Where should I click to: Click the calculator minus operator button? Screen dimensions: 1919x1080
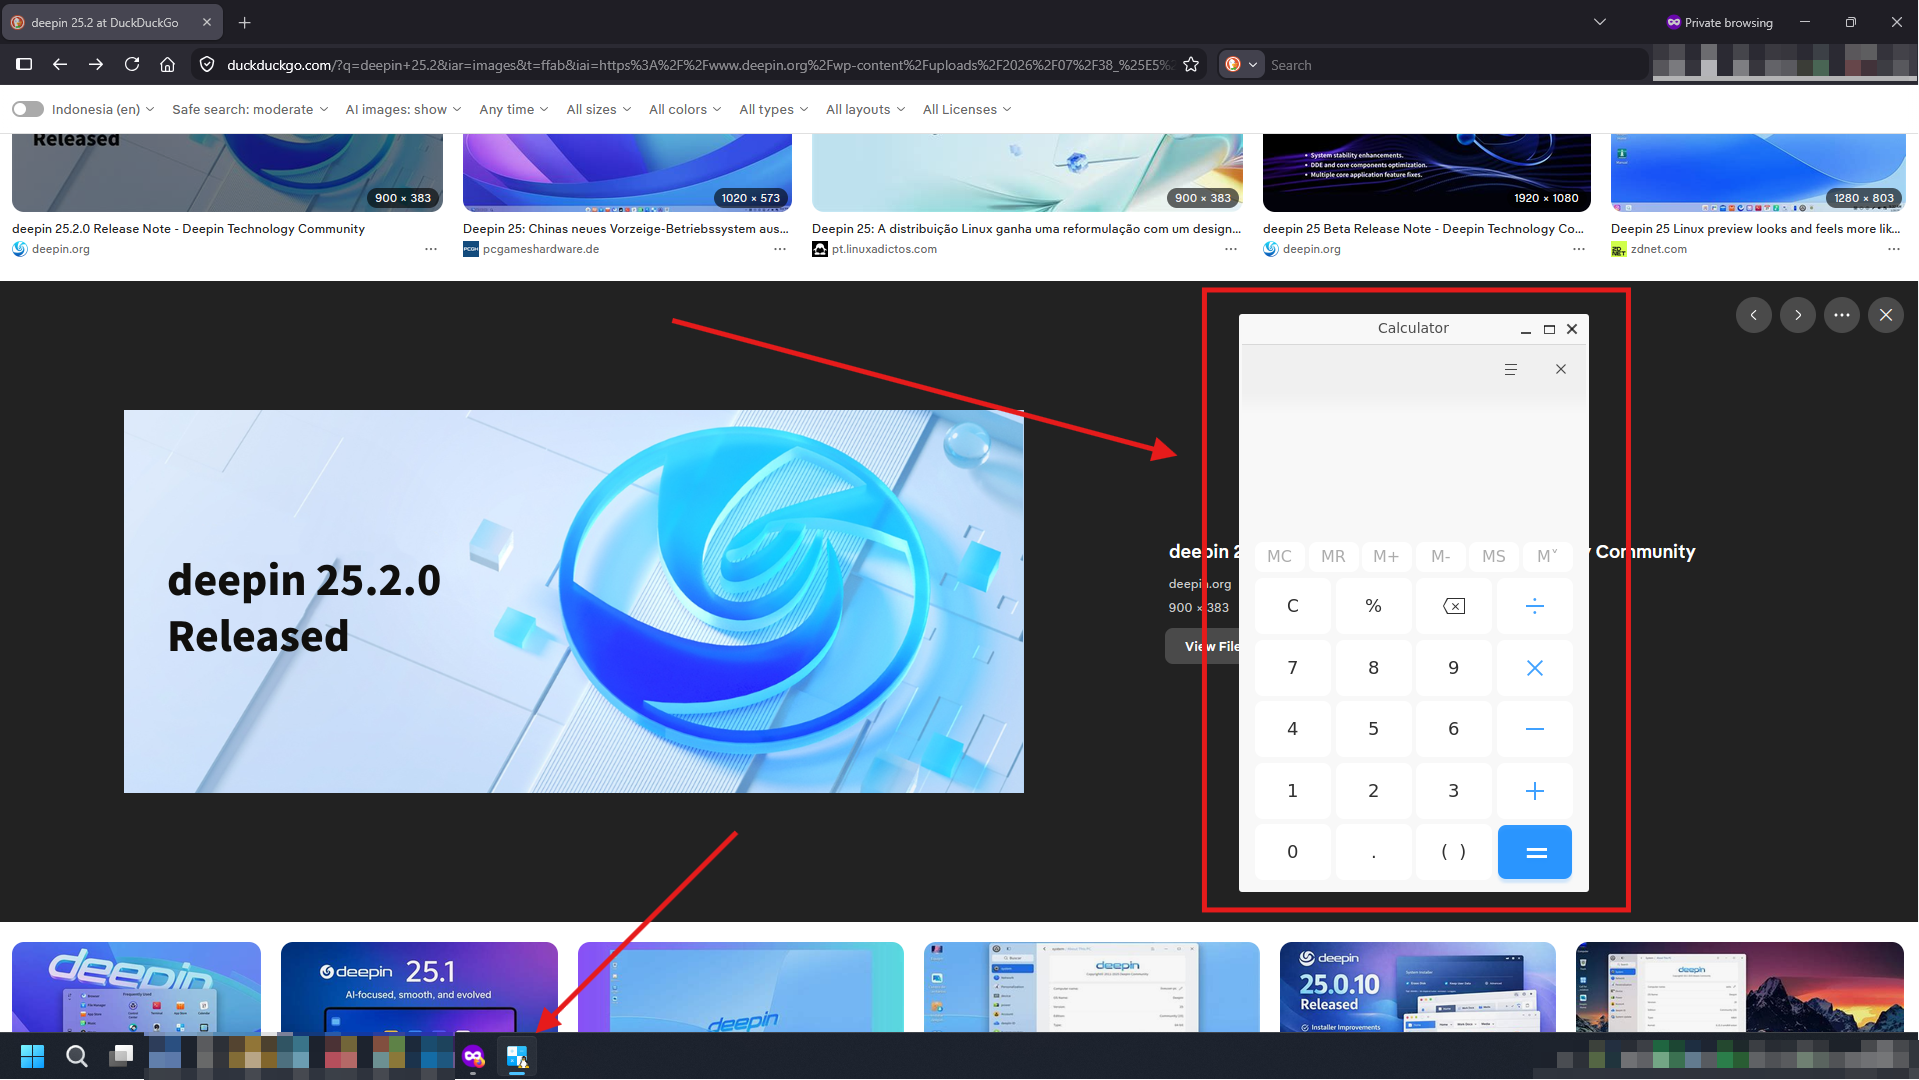click(x=1534, y=729)
